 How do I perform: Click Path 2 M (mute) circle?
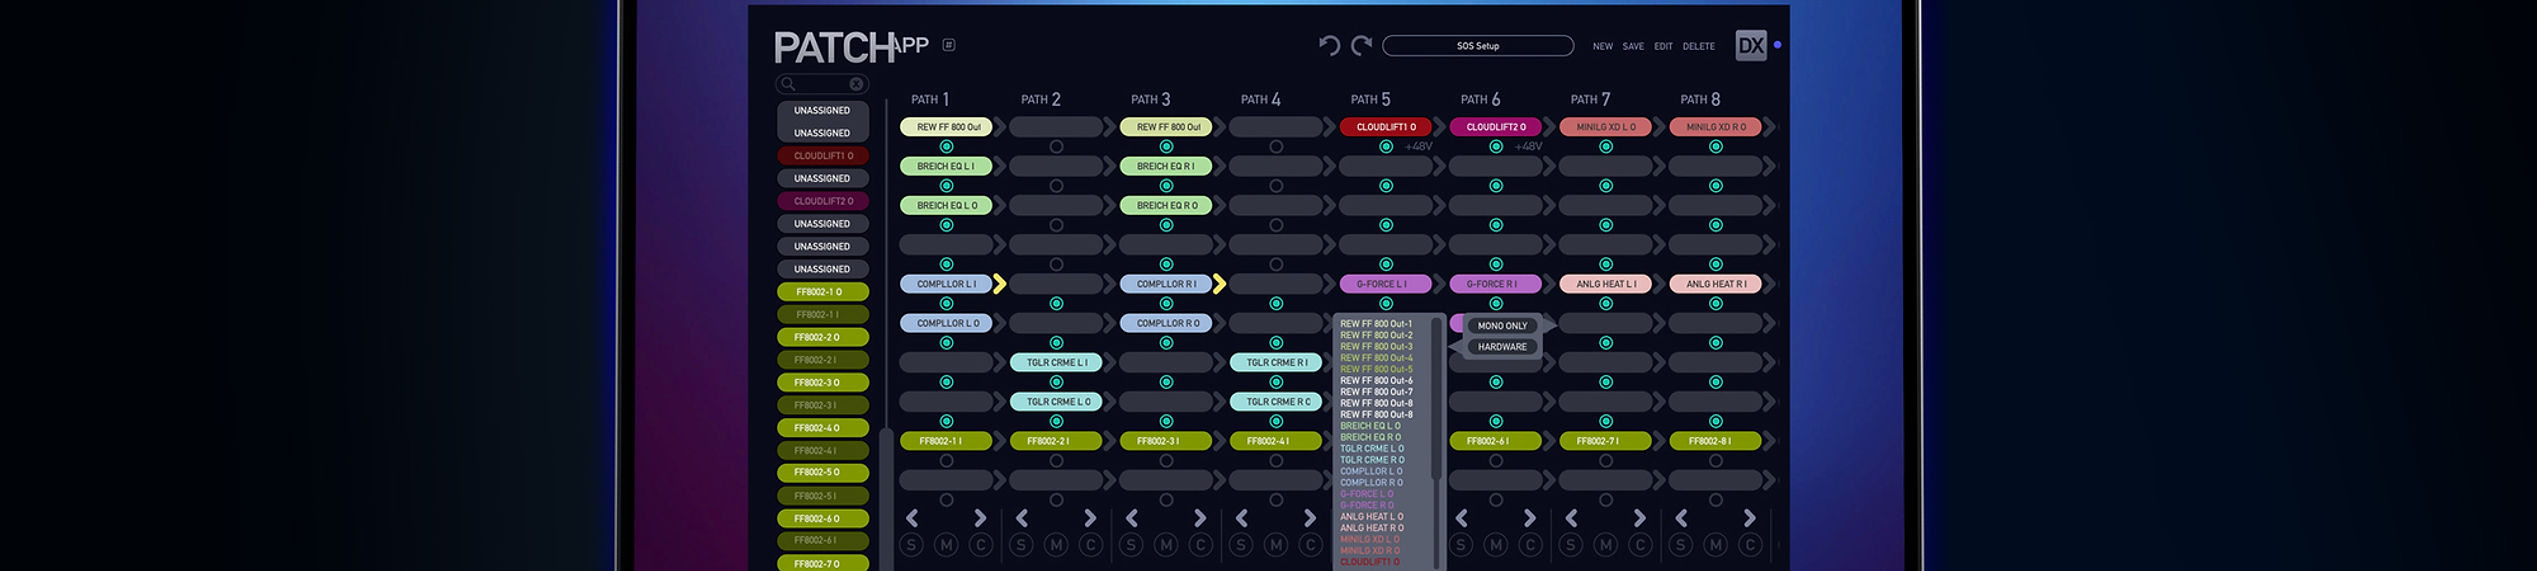coord(1056,545)
